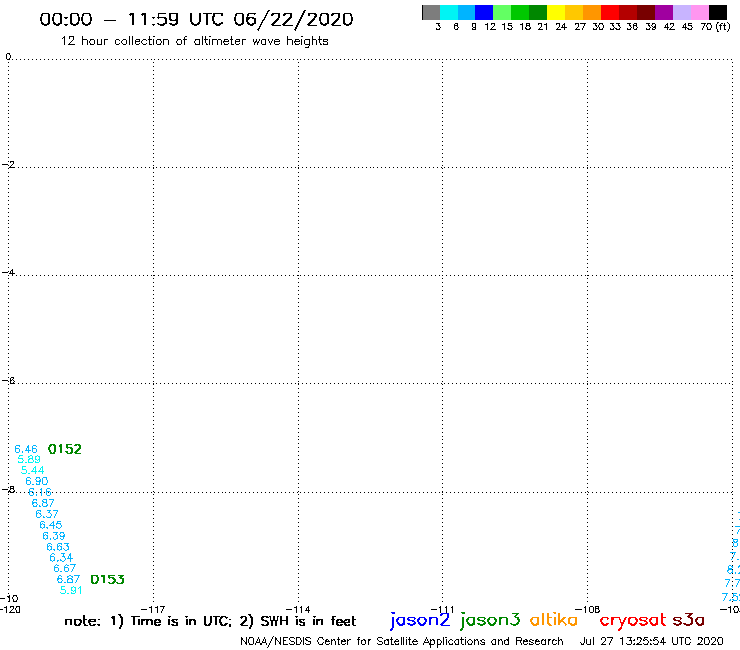740x650 pixels.
Task: Select the 6.67 wave height reading
Action: click(65, 568)
